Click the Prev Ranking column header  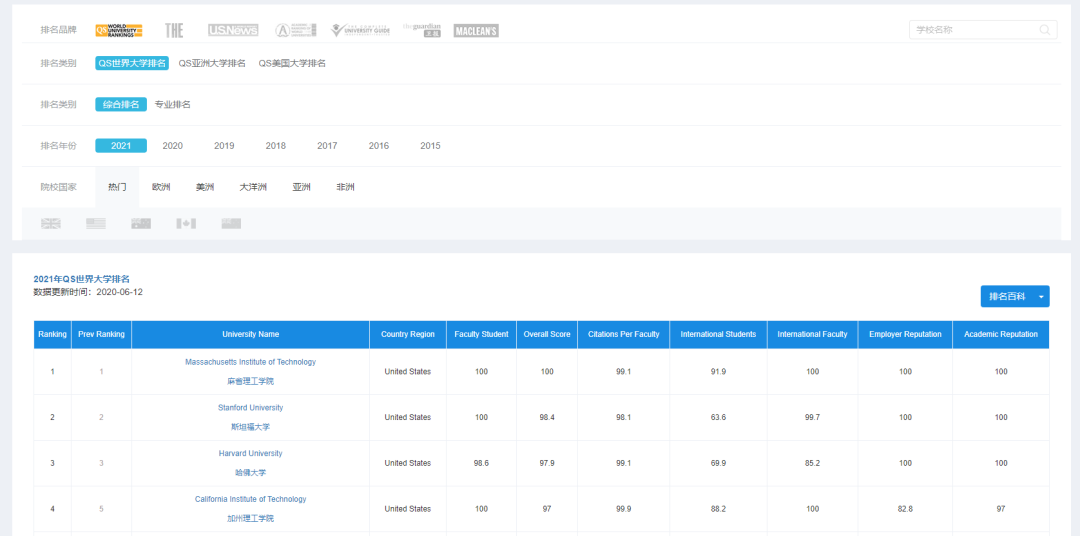101,334
